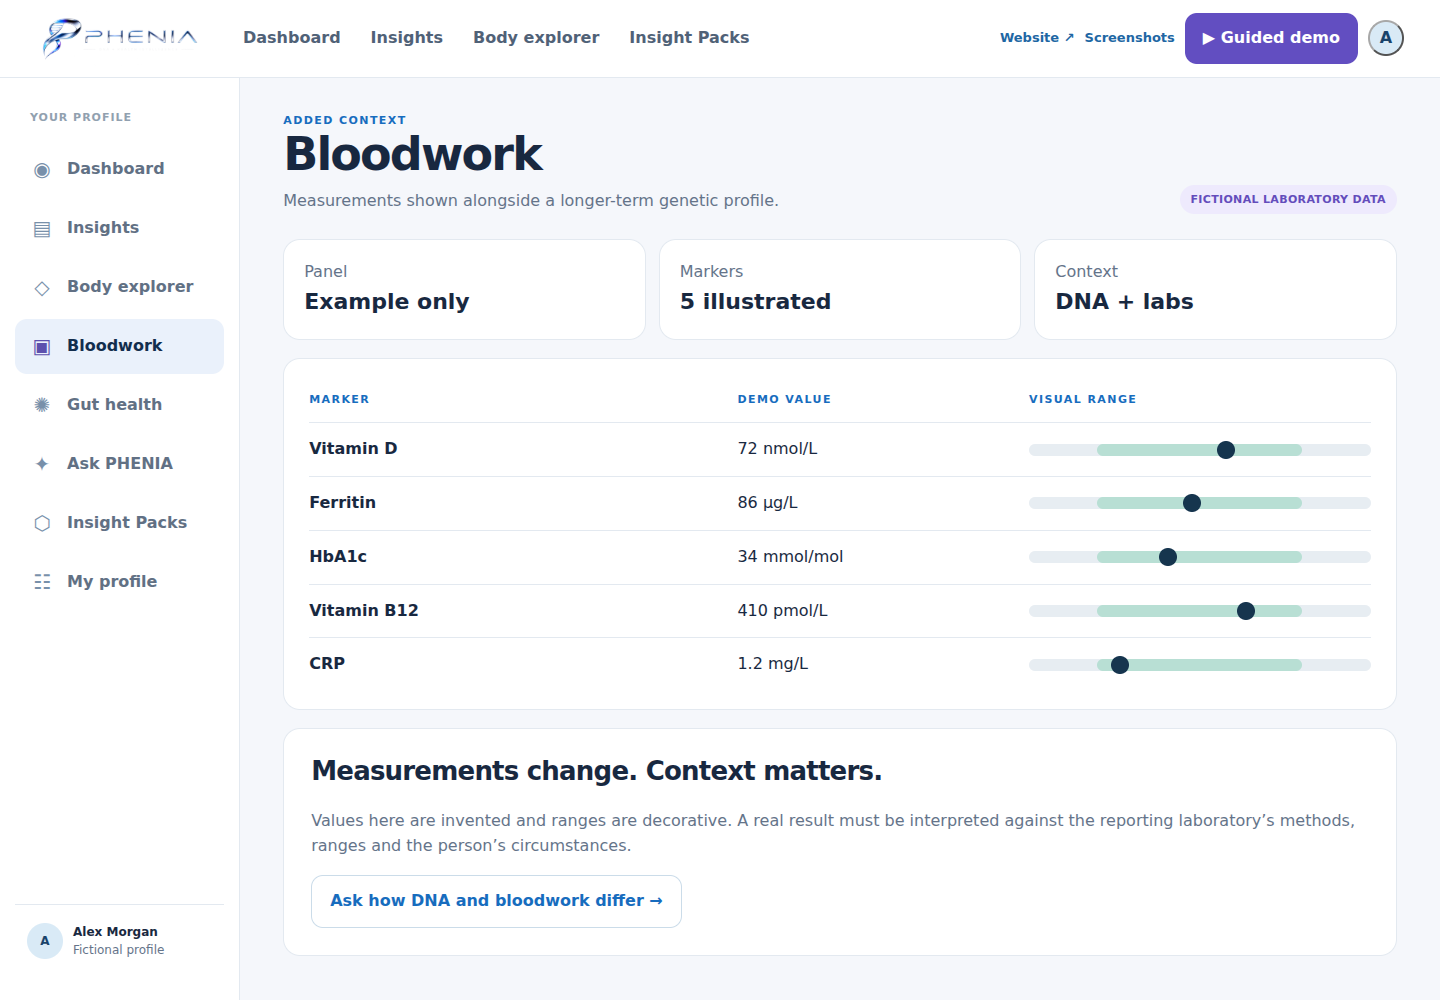The image size is (1440, 1000).
Task: Select Gut health label in sidebar
Action: point(114,404)
